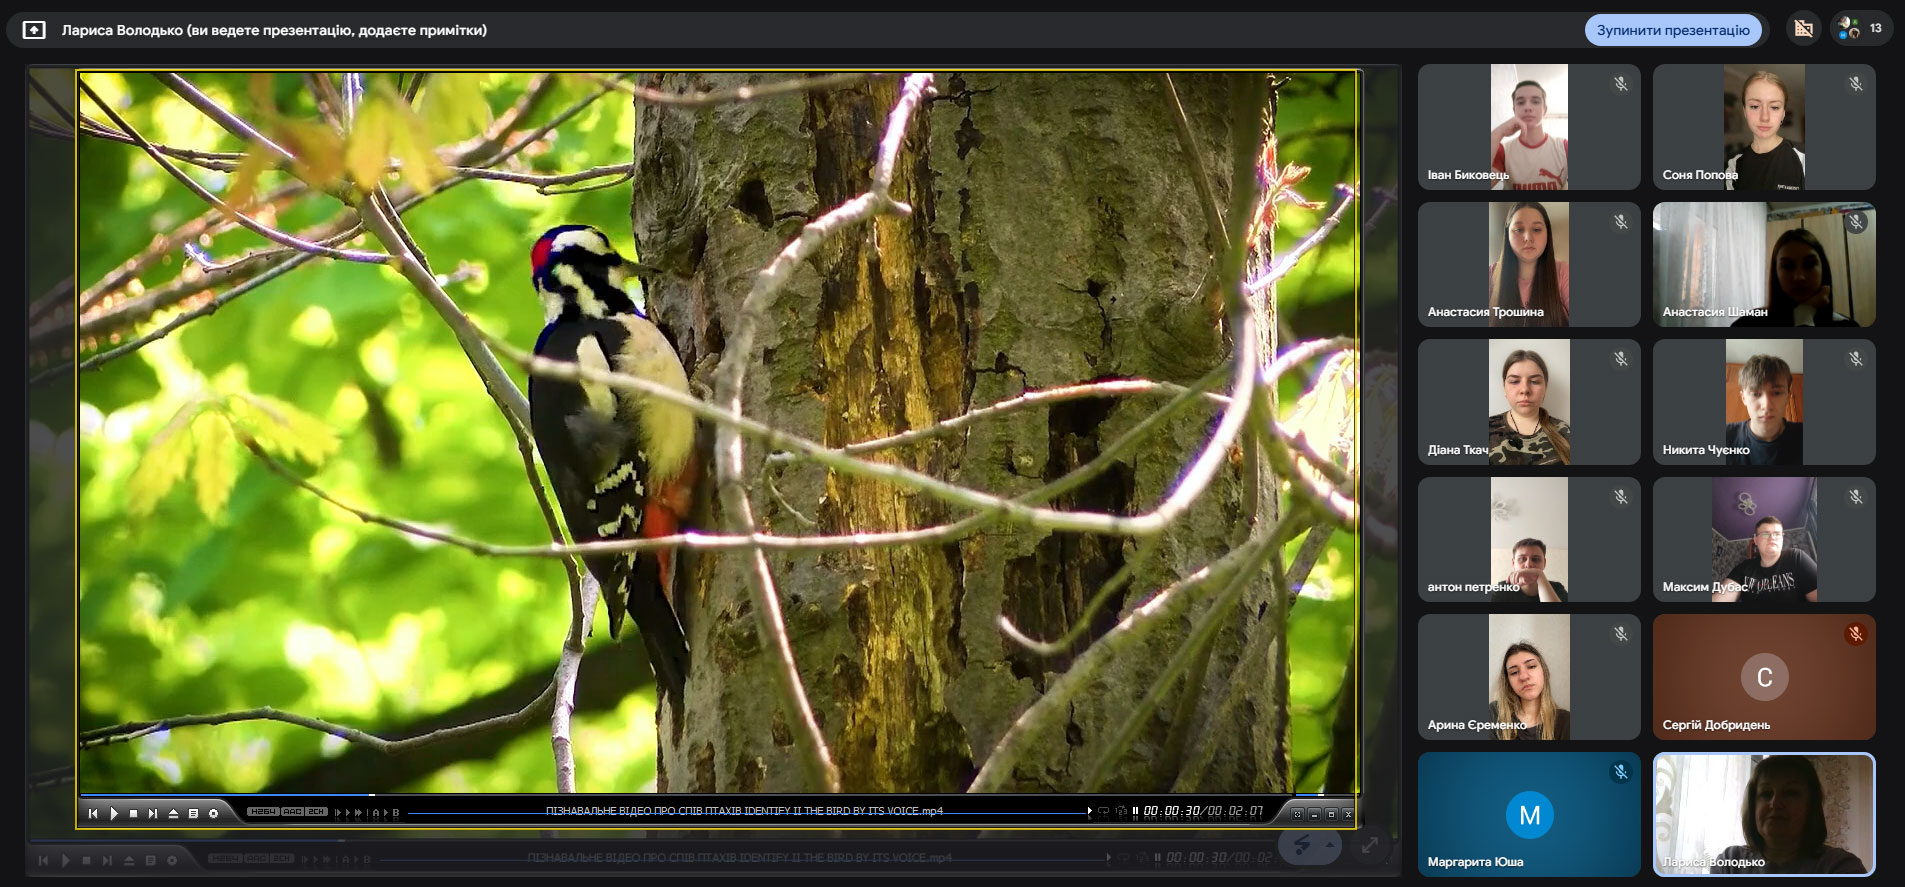Click the video seek progress bar
The image size is (1905, 887).
(700, 795)
